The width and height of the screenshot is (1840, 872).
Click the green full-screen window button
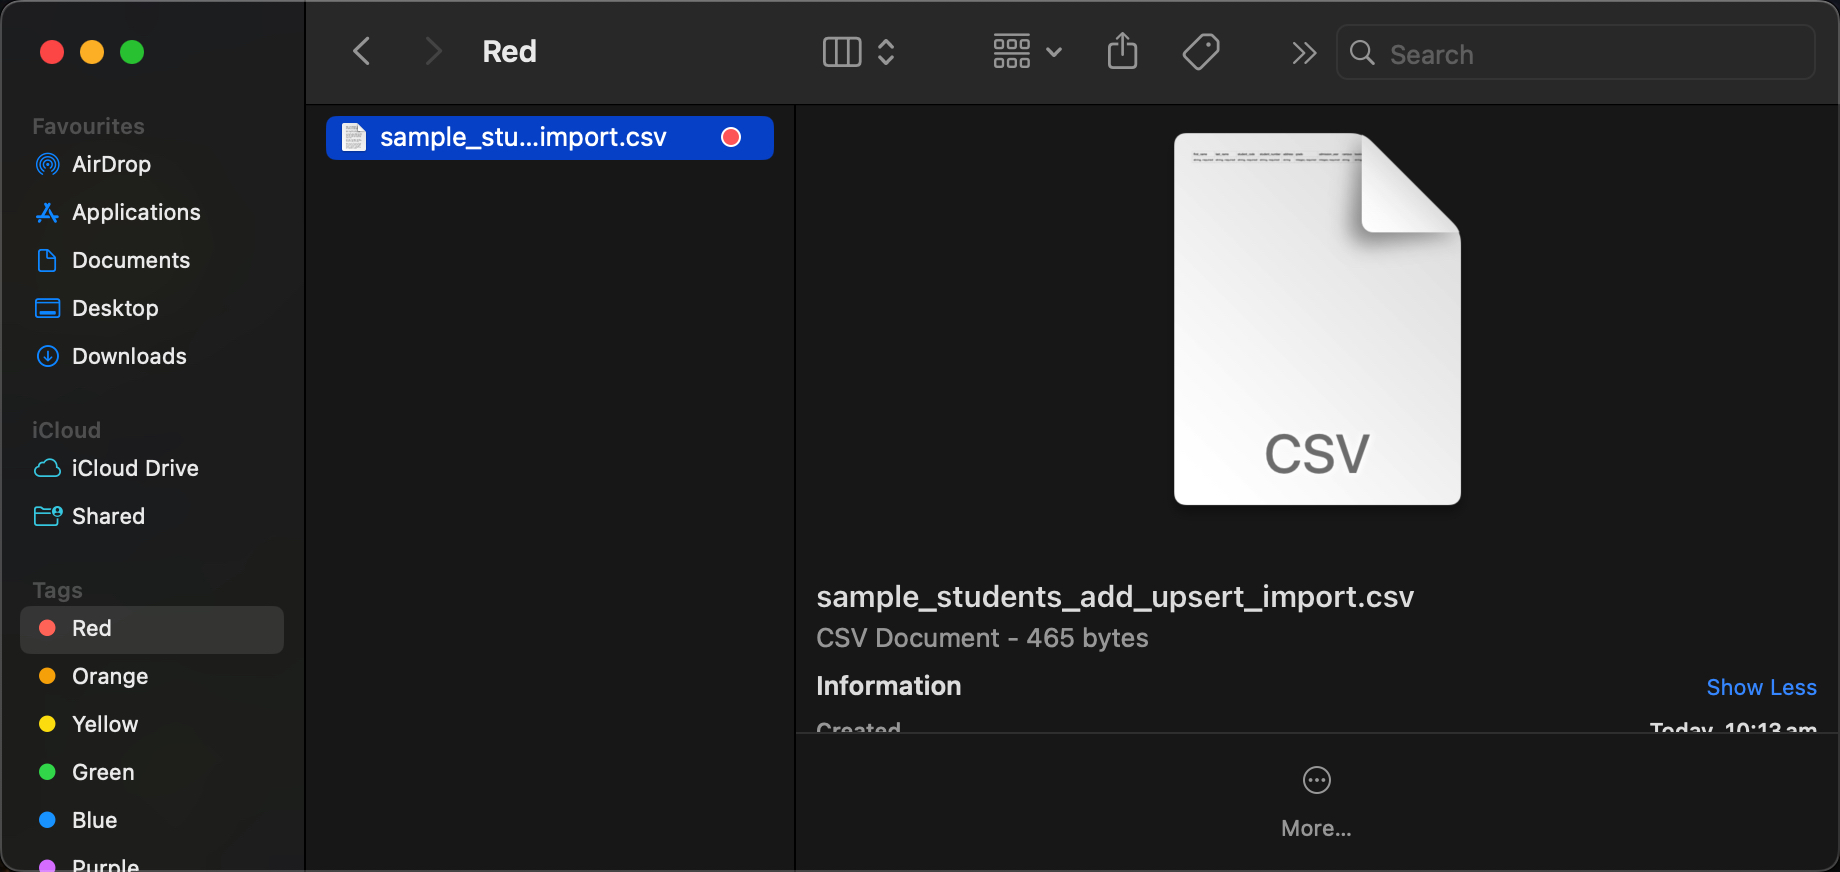pos(132,52)
